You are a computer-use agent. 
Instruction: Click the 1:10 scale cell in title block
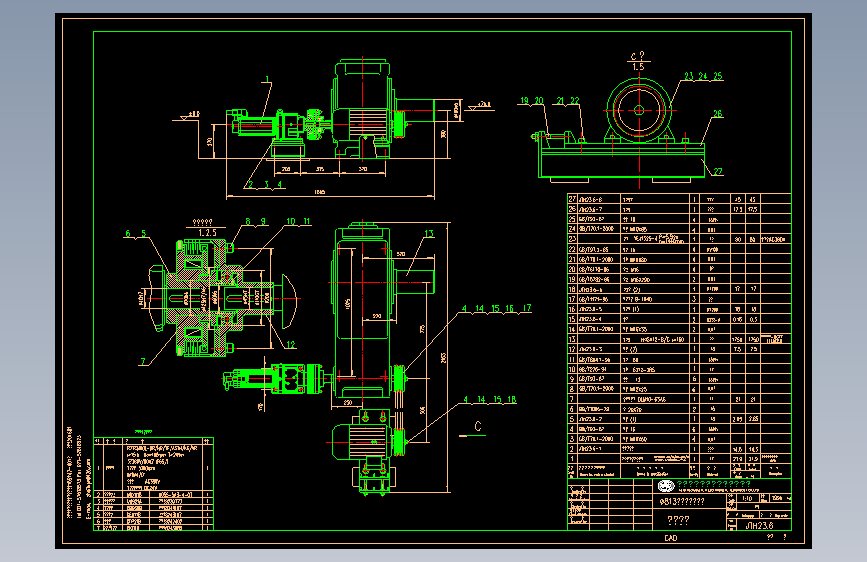coord(748,498)
